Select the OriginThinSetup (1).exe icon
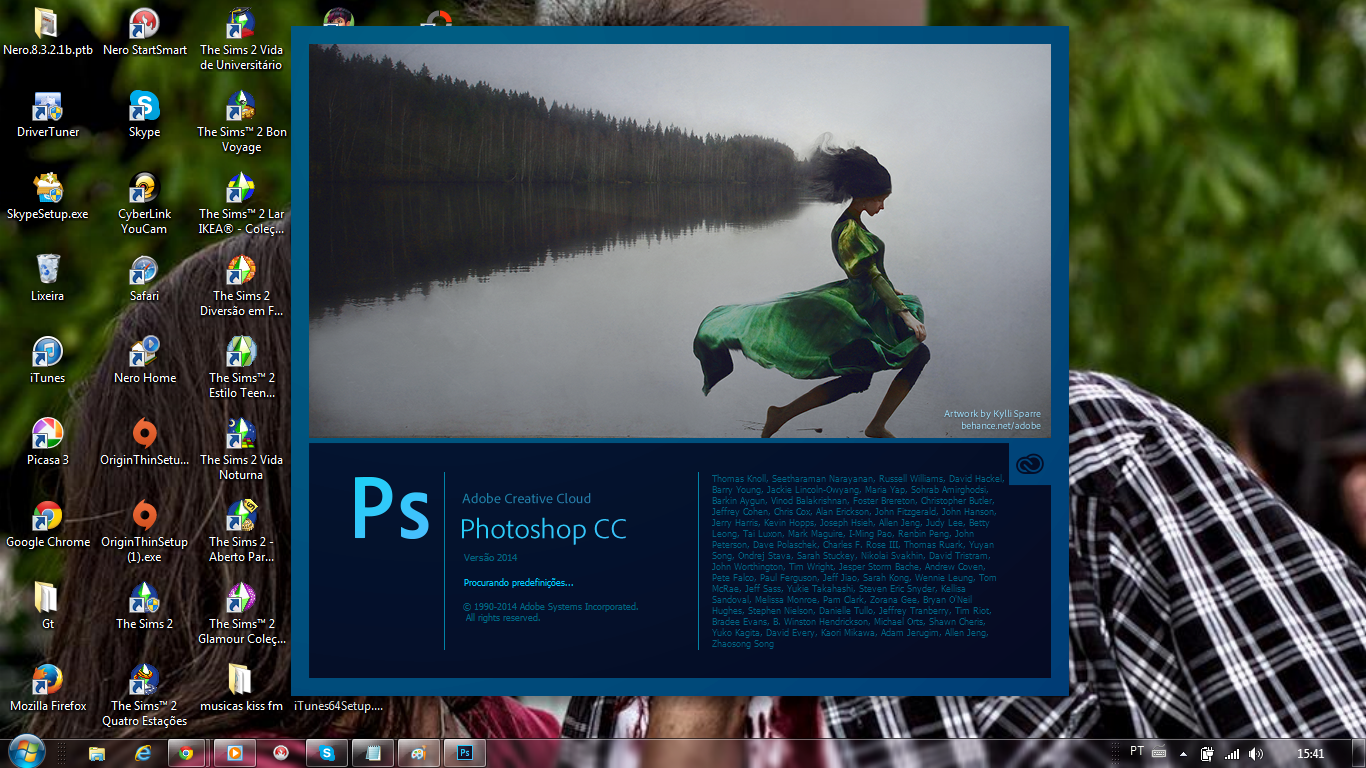1366x768 pixels. [144, 530]
